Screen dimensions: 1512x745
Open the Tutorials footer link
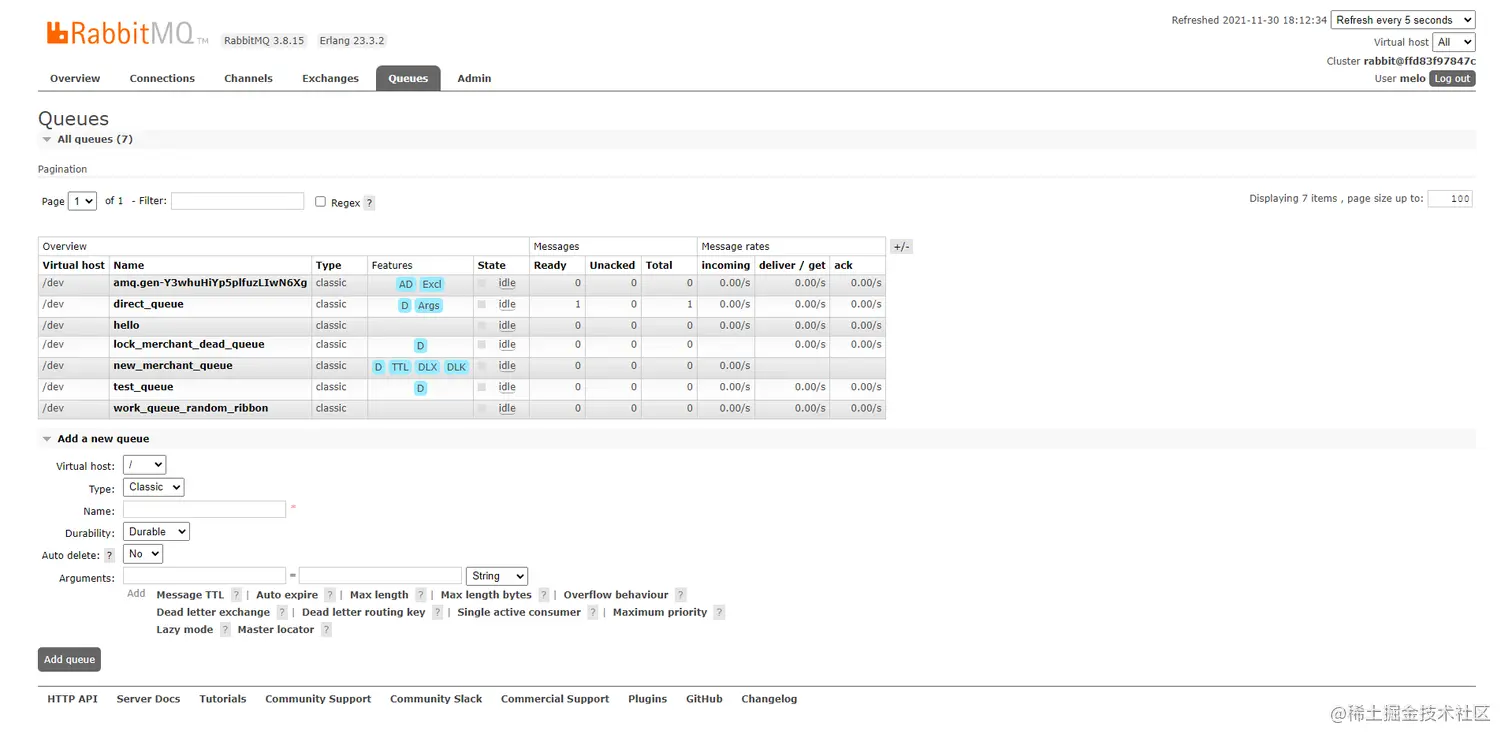[x=222, y=699]
